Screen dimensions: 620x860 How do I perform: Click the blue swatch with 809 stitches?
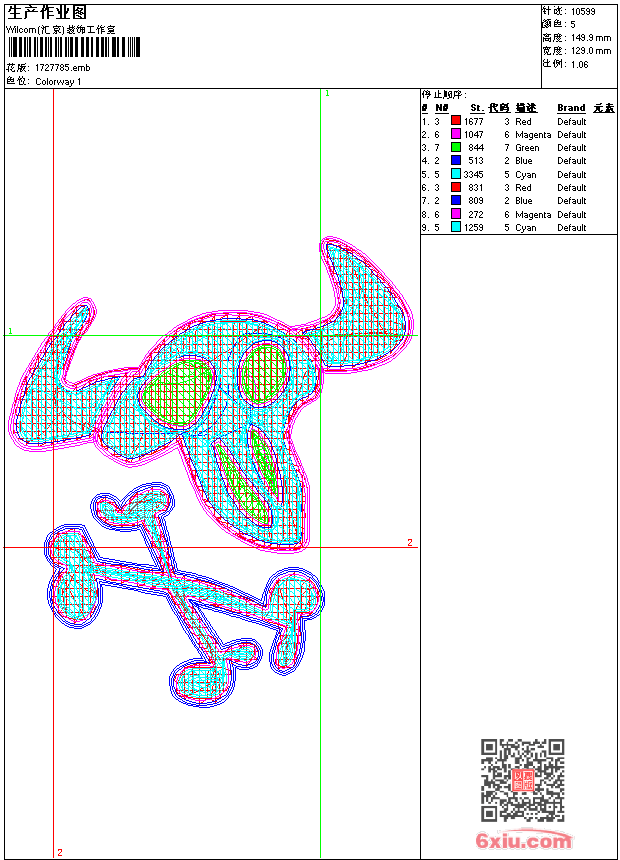456,200
